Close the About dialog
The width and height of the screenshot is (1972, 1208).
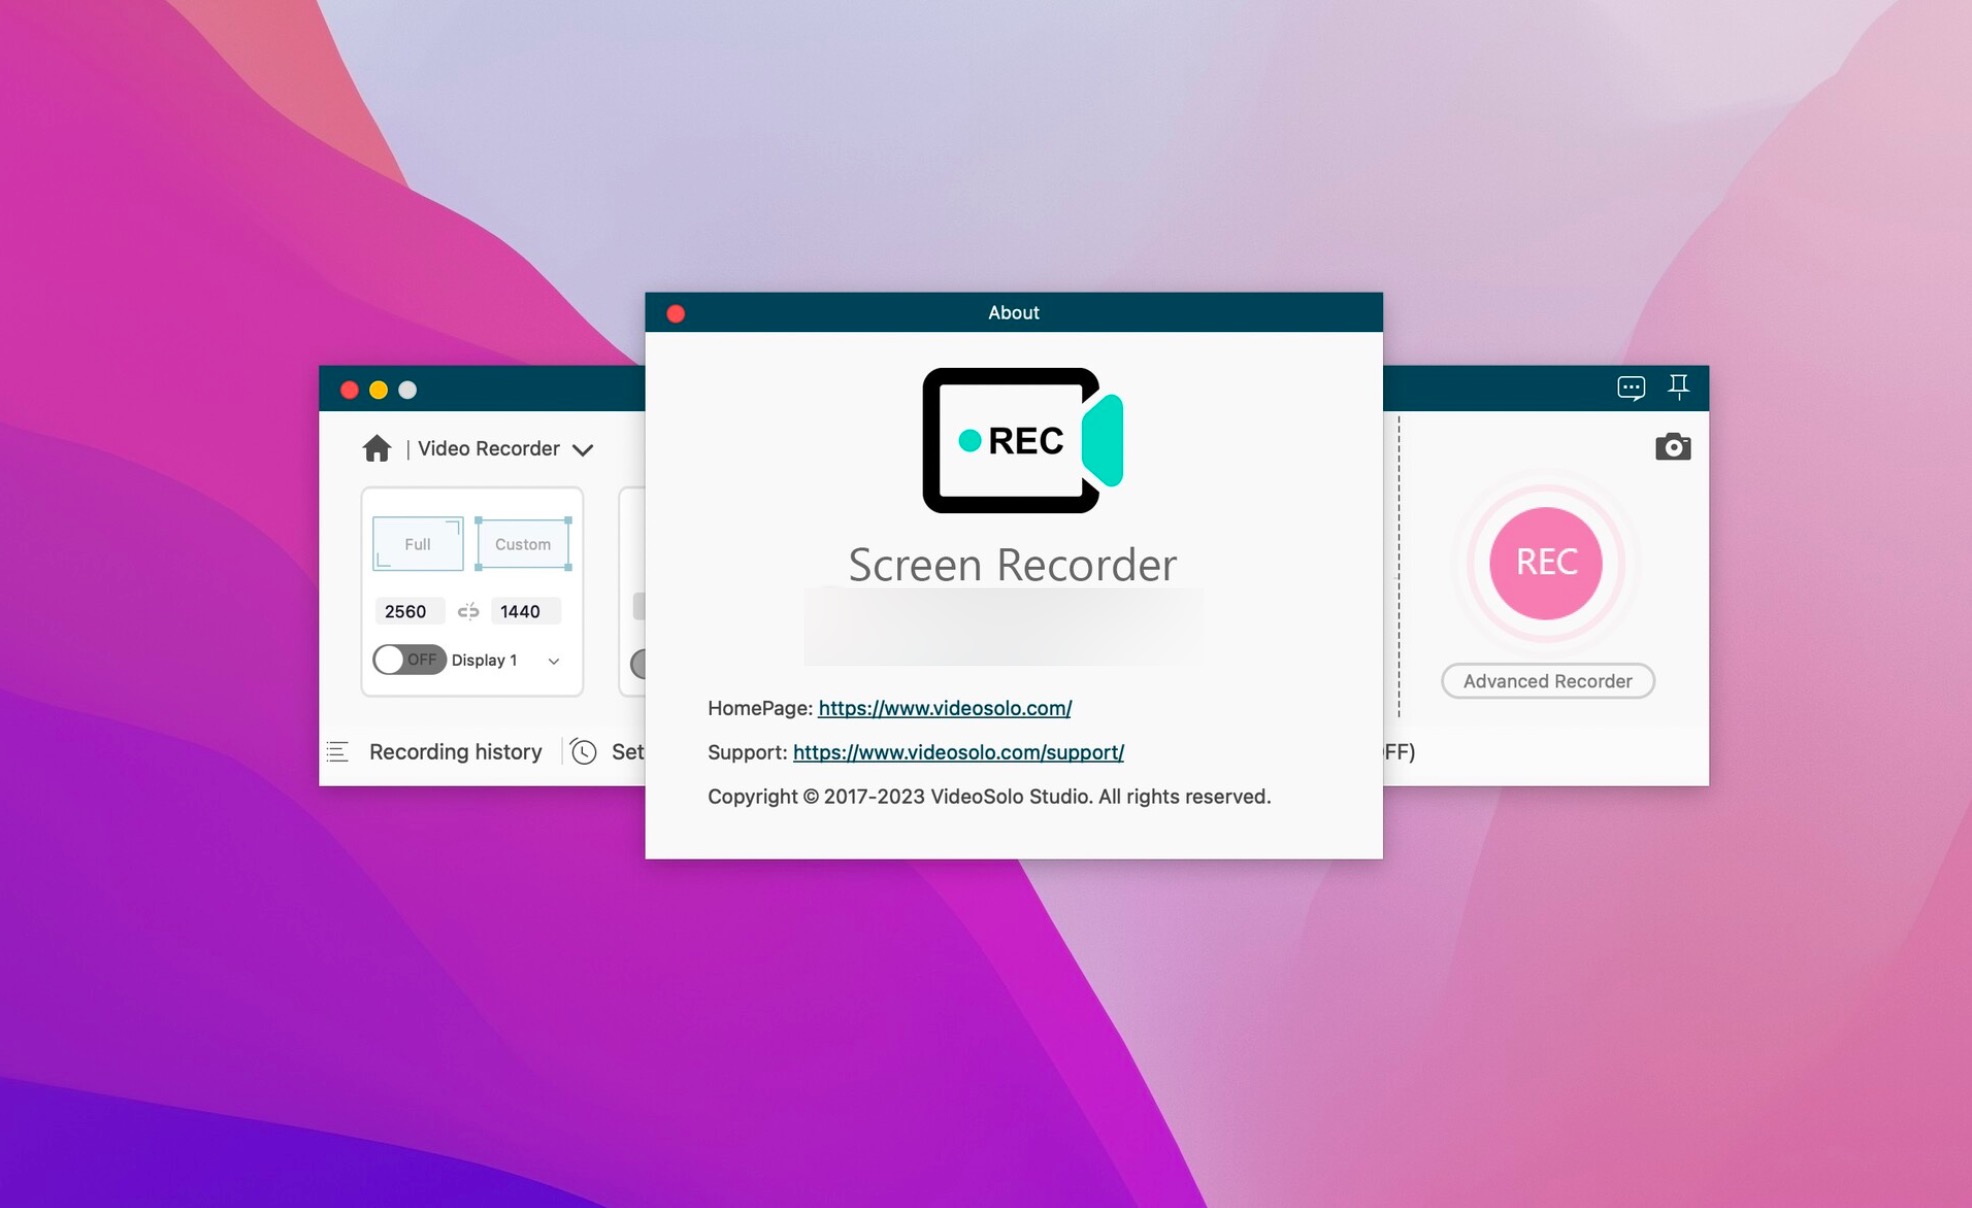click(676, 314)
